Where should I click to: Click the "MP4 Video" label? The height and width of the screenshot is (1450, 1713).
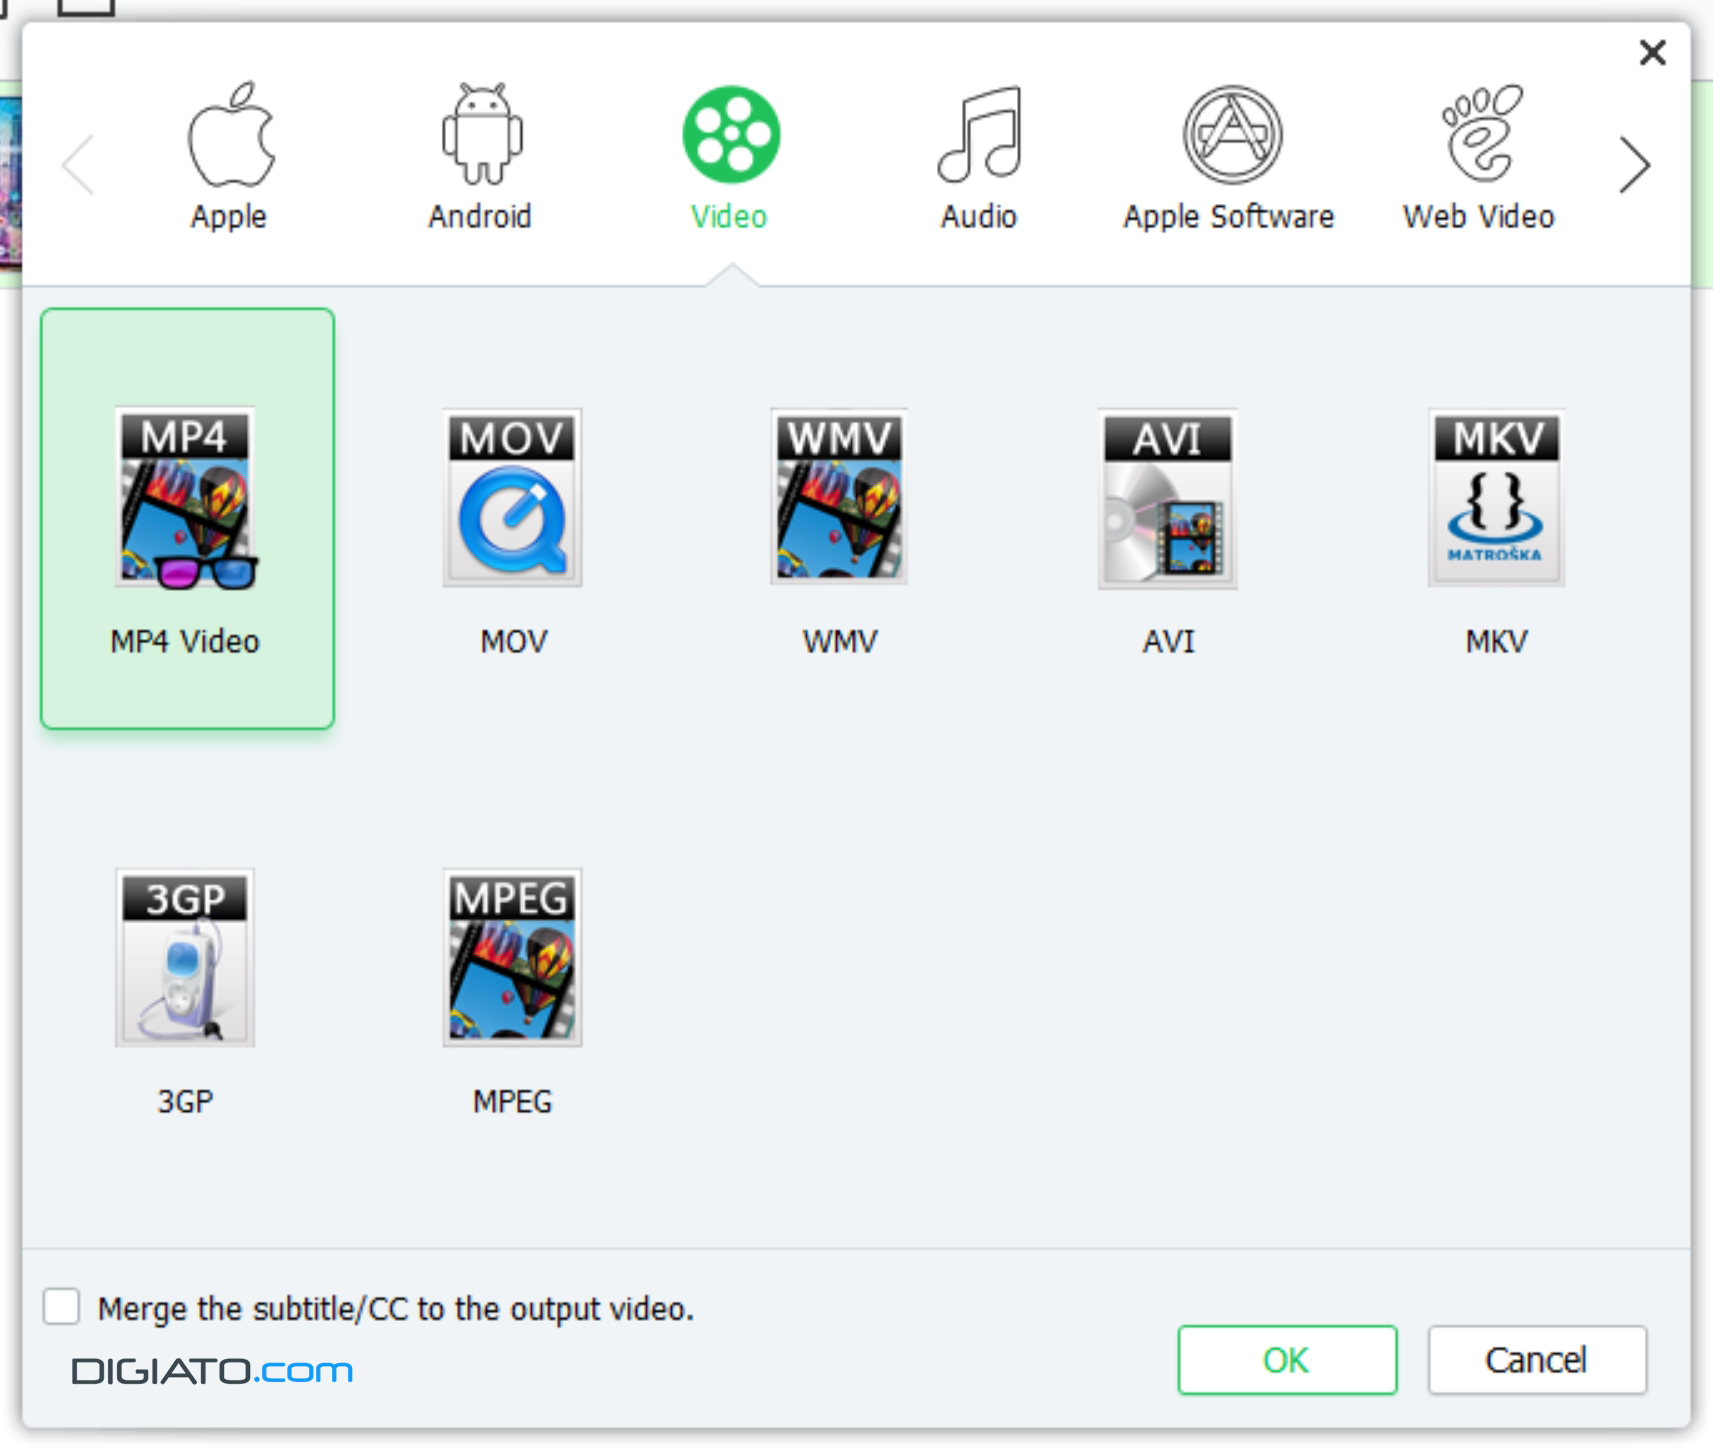pos(185,641)
